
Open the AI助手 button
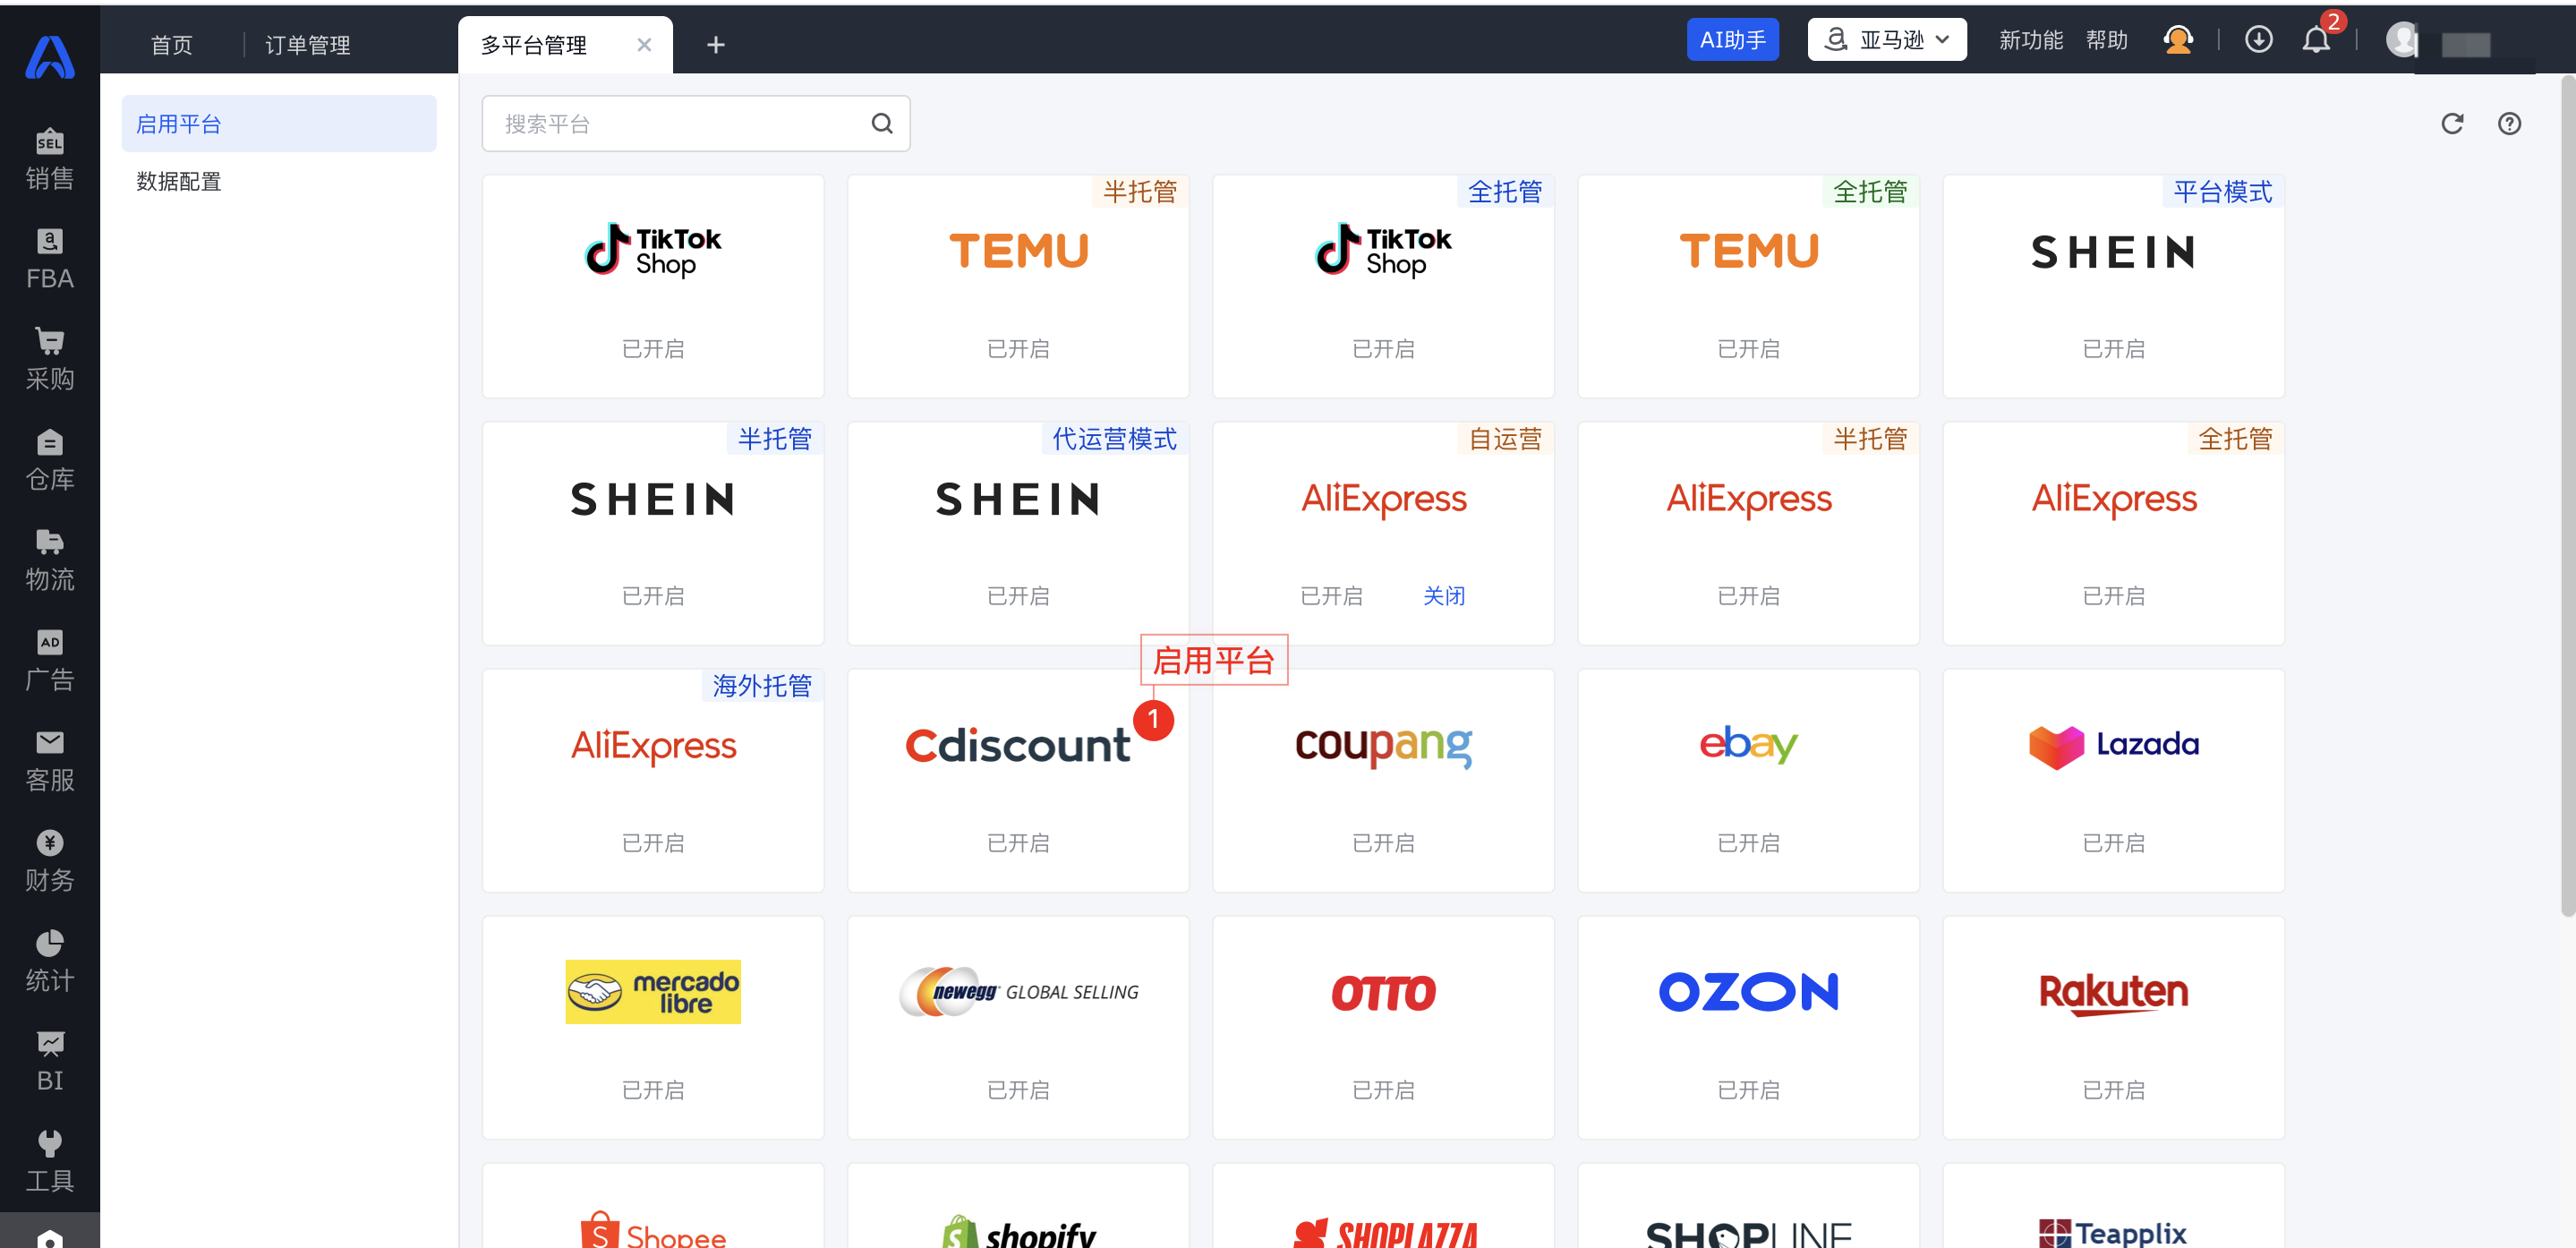coord(1732,40)
